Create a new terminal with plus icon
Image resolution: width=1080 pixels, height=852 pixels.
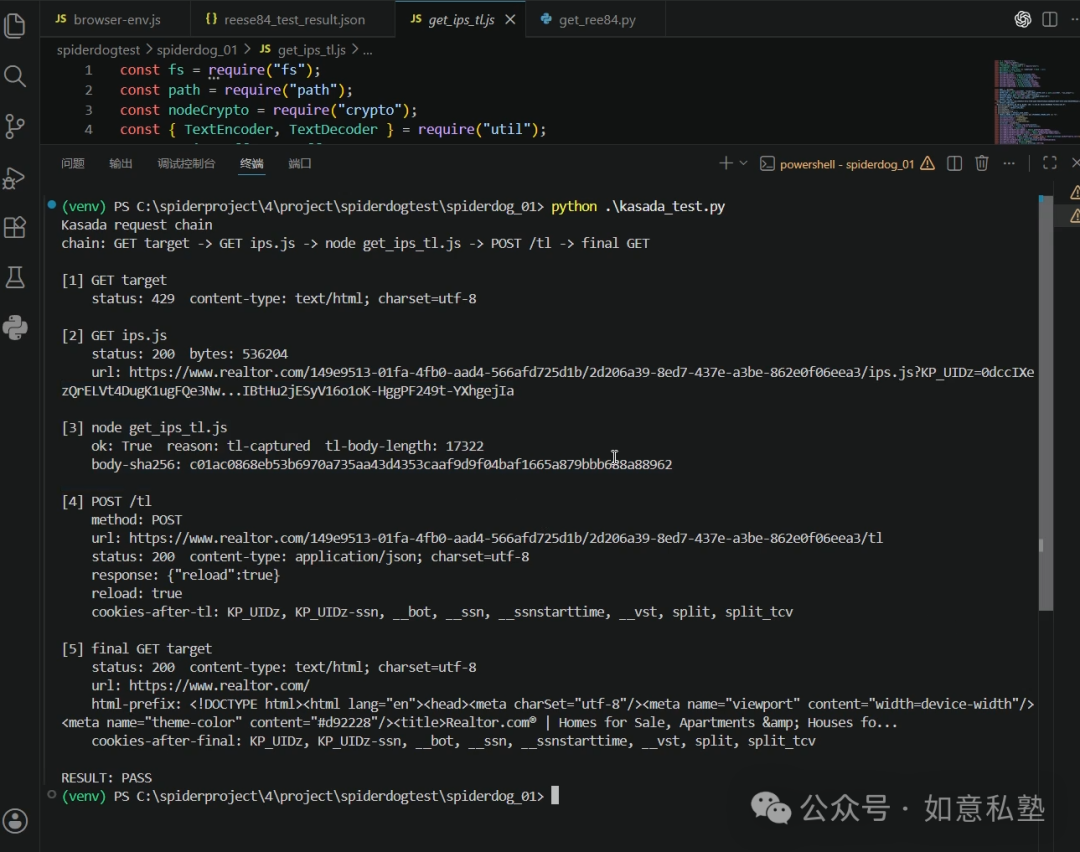click(725, 163)
